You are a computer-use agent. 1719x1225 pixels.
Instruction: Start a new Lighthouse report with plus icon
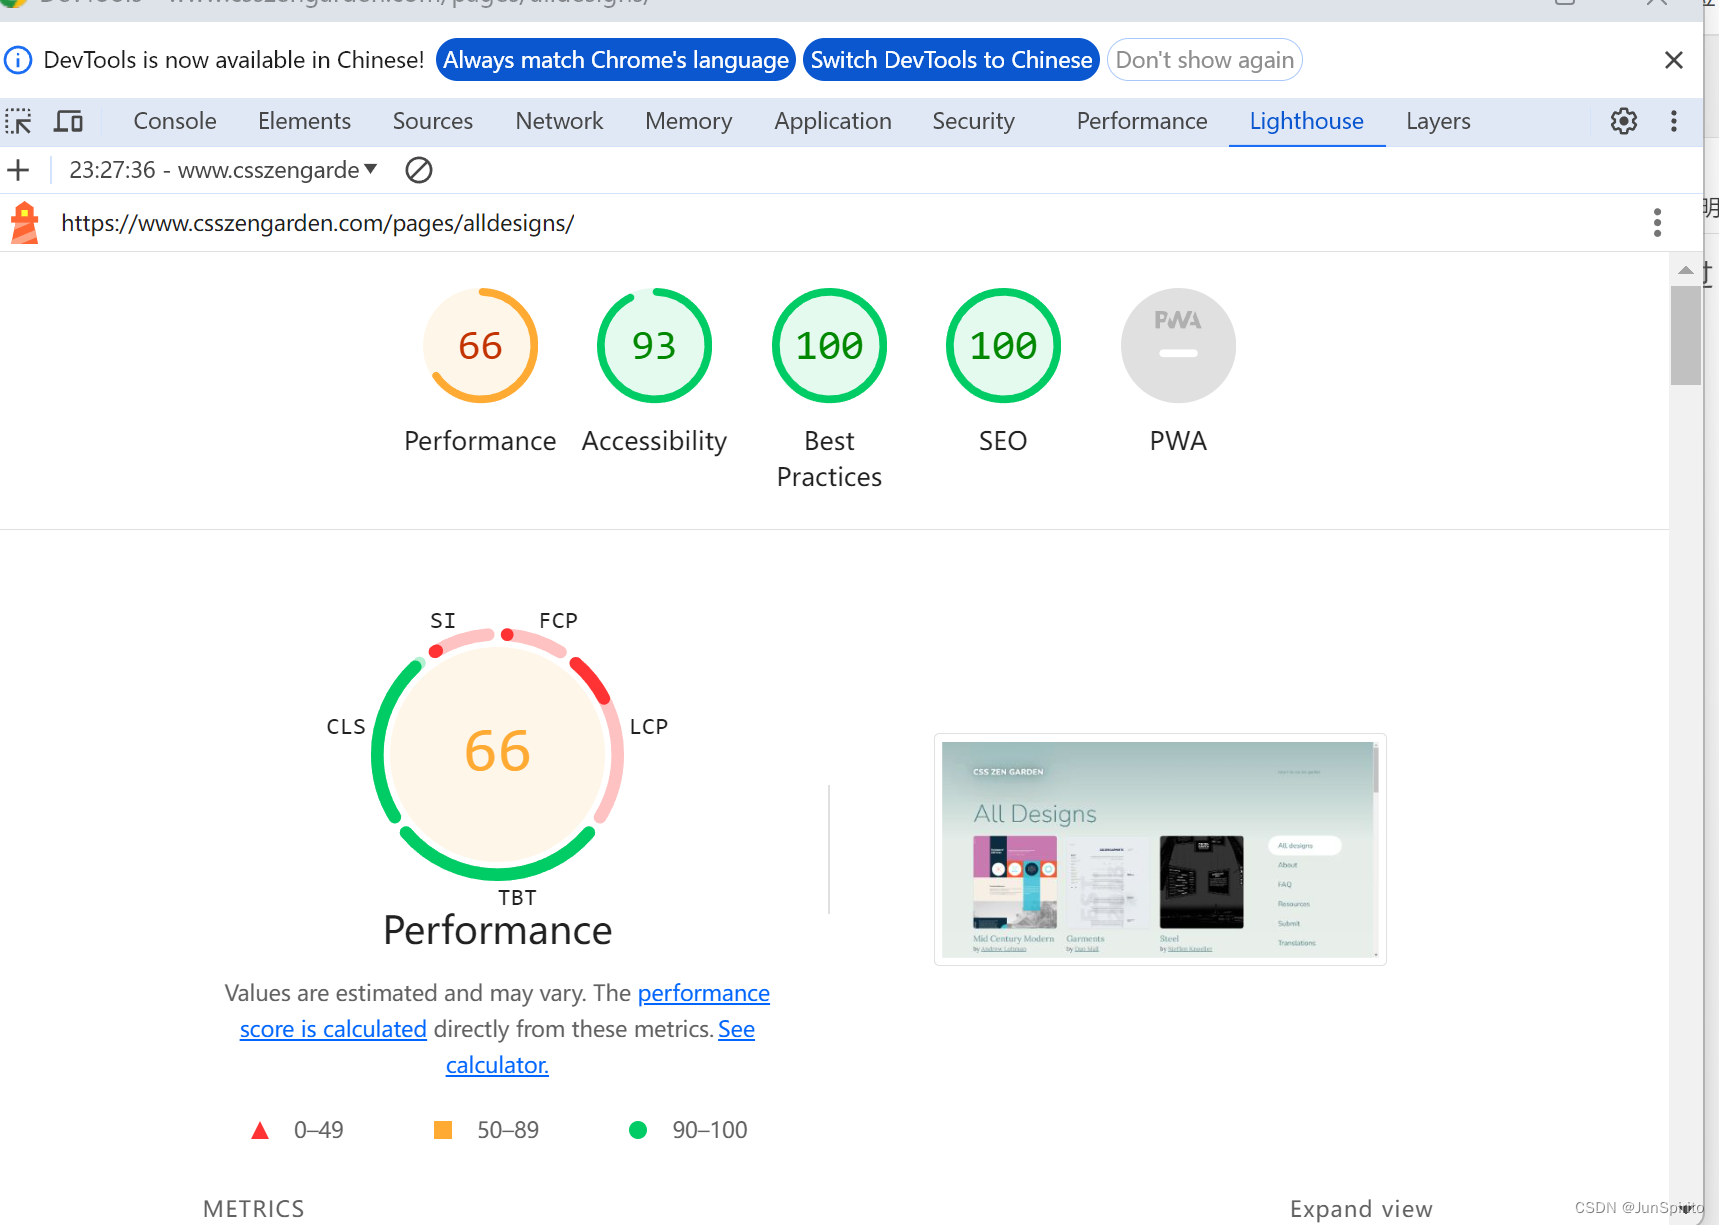click(x=18, y=170)
